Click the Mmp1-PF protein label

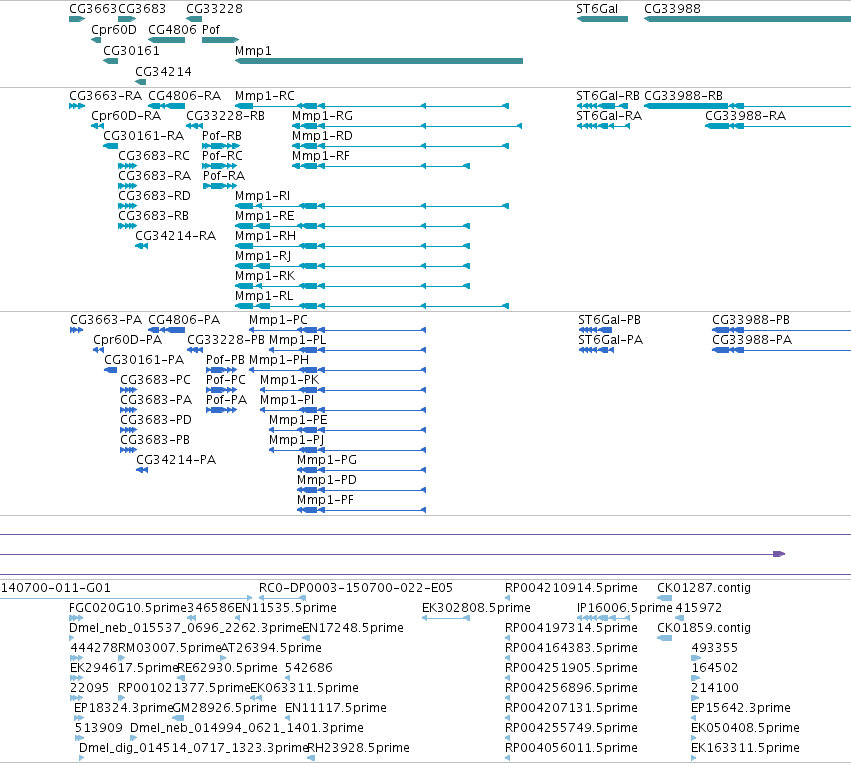[x=325, y=501]
